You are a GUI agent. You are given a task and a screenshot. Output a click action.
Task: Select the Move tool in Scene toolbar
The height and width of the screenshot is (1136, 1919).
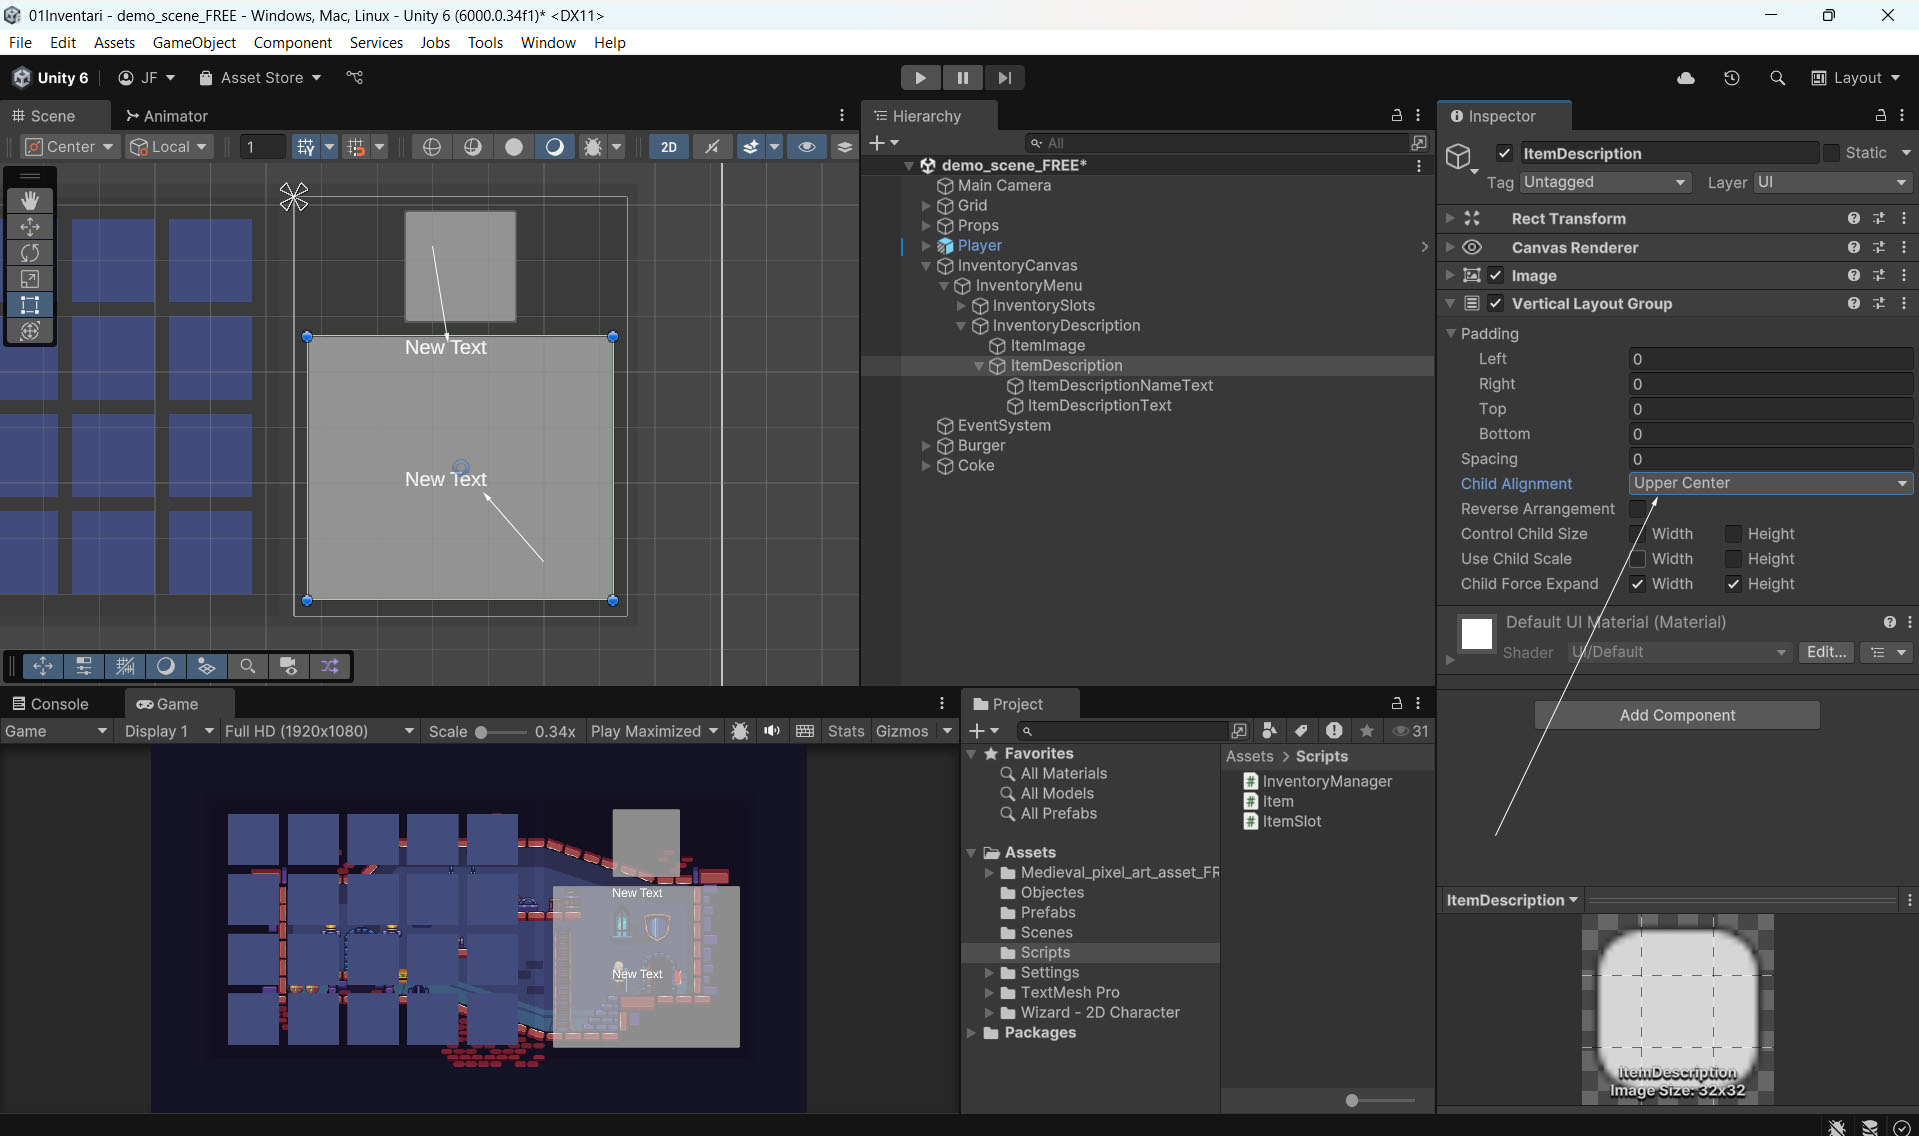[30, 227]
